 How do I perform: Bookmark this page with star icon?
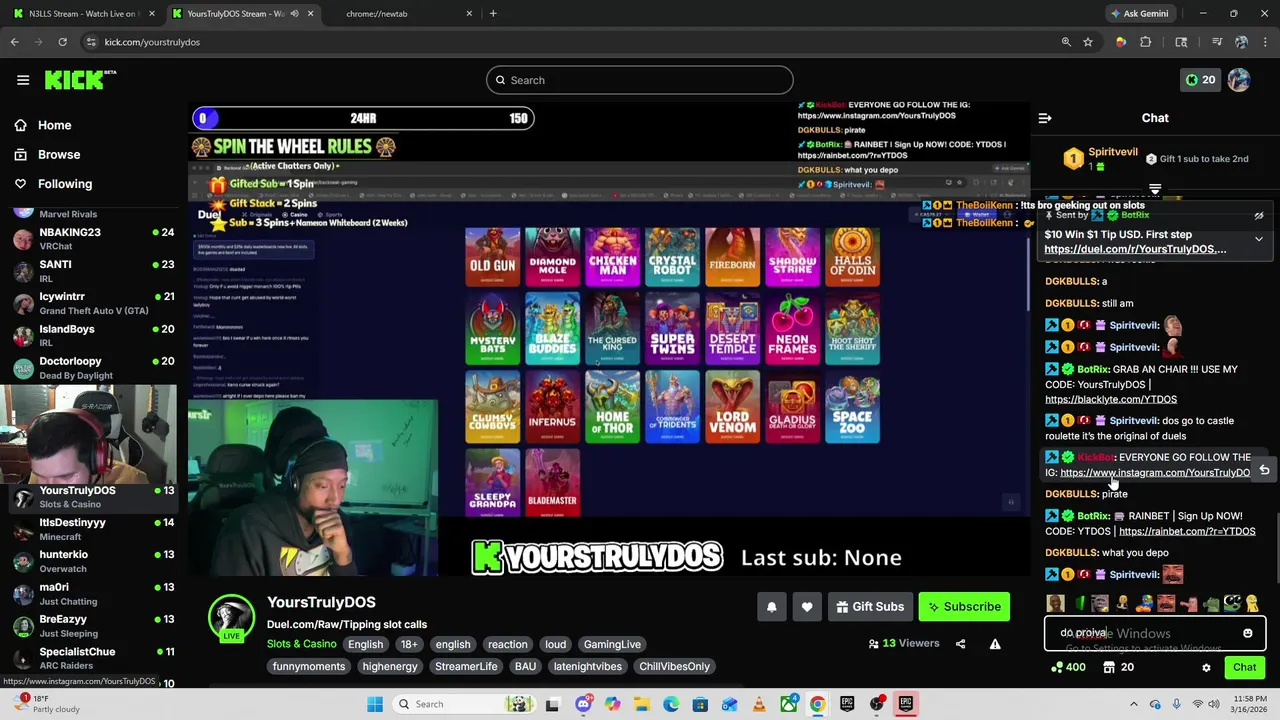pyautogui.click(x=1088, y=42)
